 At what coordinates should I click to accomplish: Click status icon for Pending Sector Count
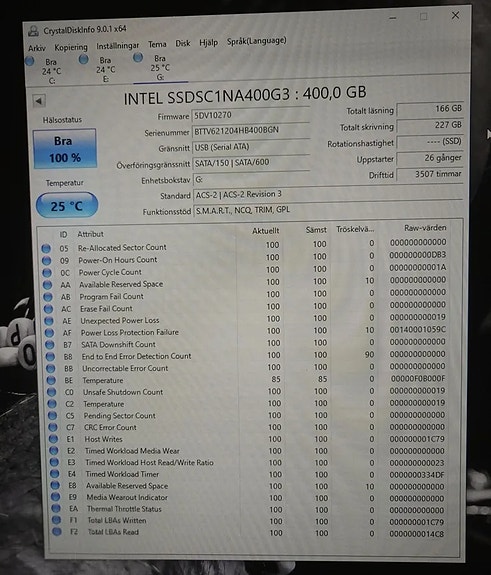[x=52, y=416]
